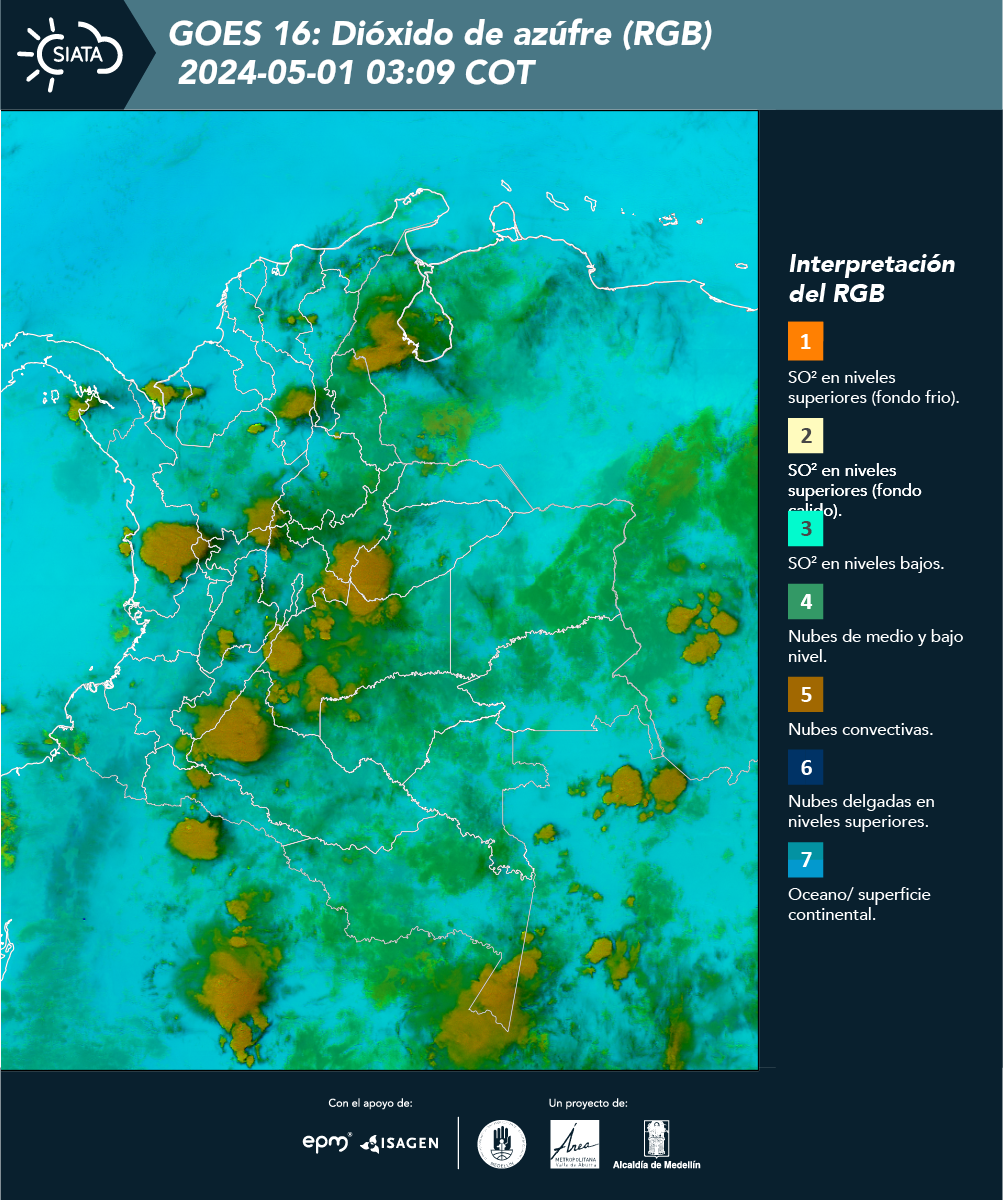Click the label "SO² en niveles bajos."

pyautogui.click(x=866, y=563)
